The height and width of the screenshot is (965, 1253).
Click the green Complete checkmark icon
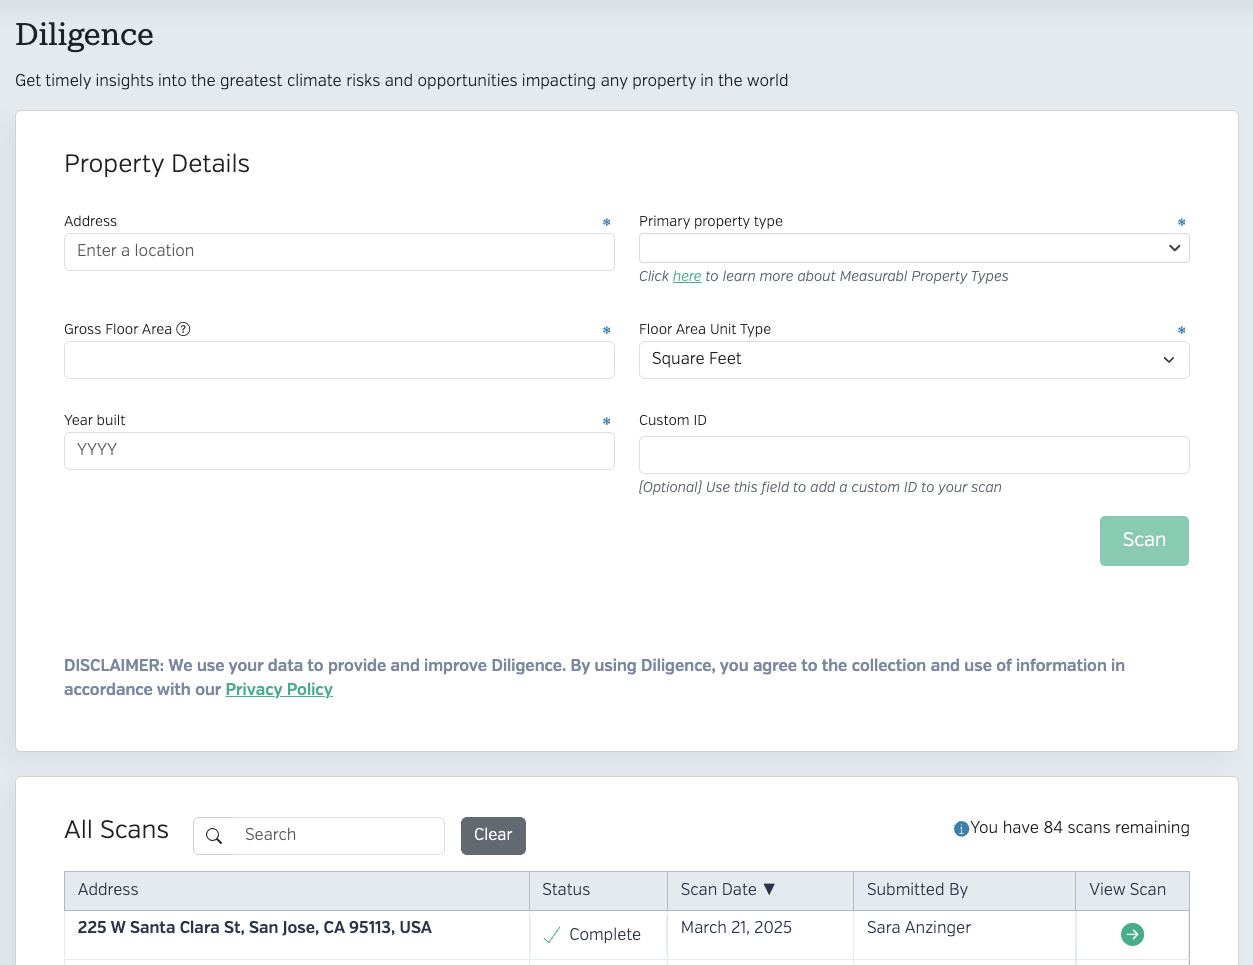pyautogui.click(x=551, y=935)
